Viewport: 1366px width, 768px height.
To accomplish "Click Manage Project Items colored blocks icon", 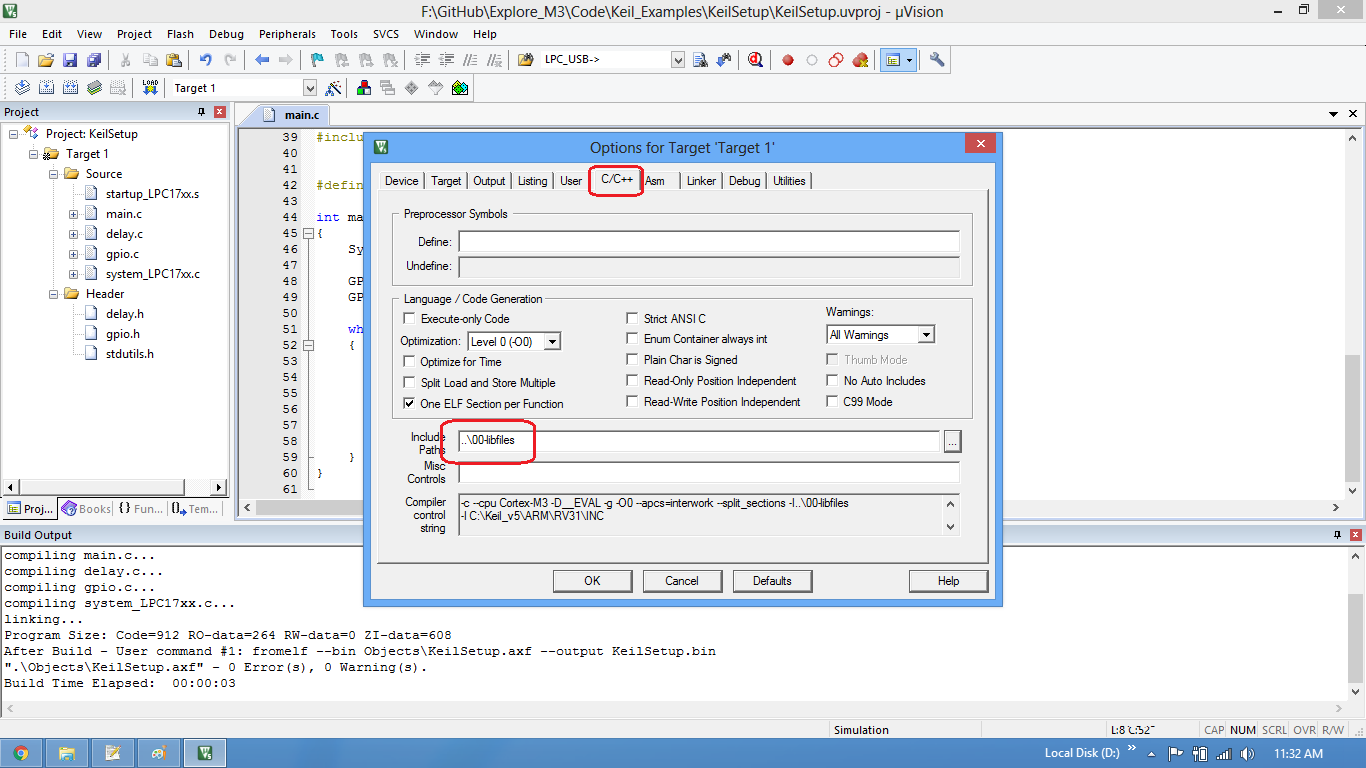I will click(363, 88).
